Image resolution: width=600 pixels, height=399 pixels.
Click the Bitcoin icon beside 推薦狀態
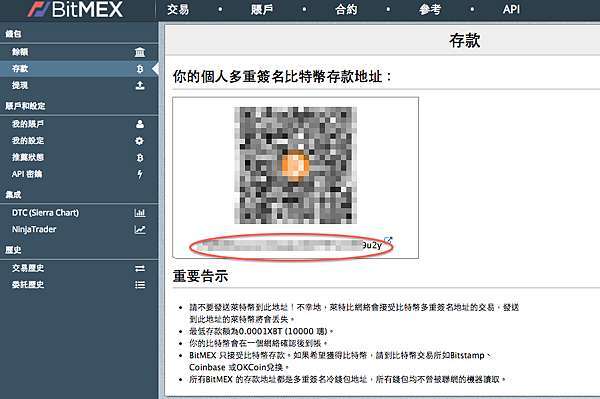[140, 157]
